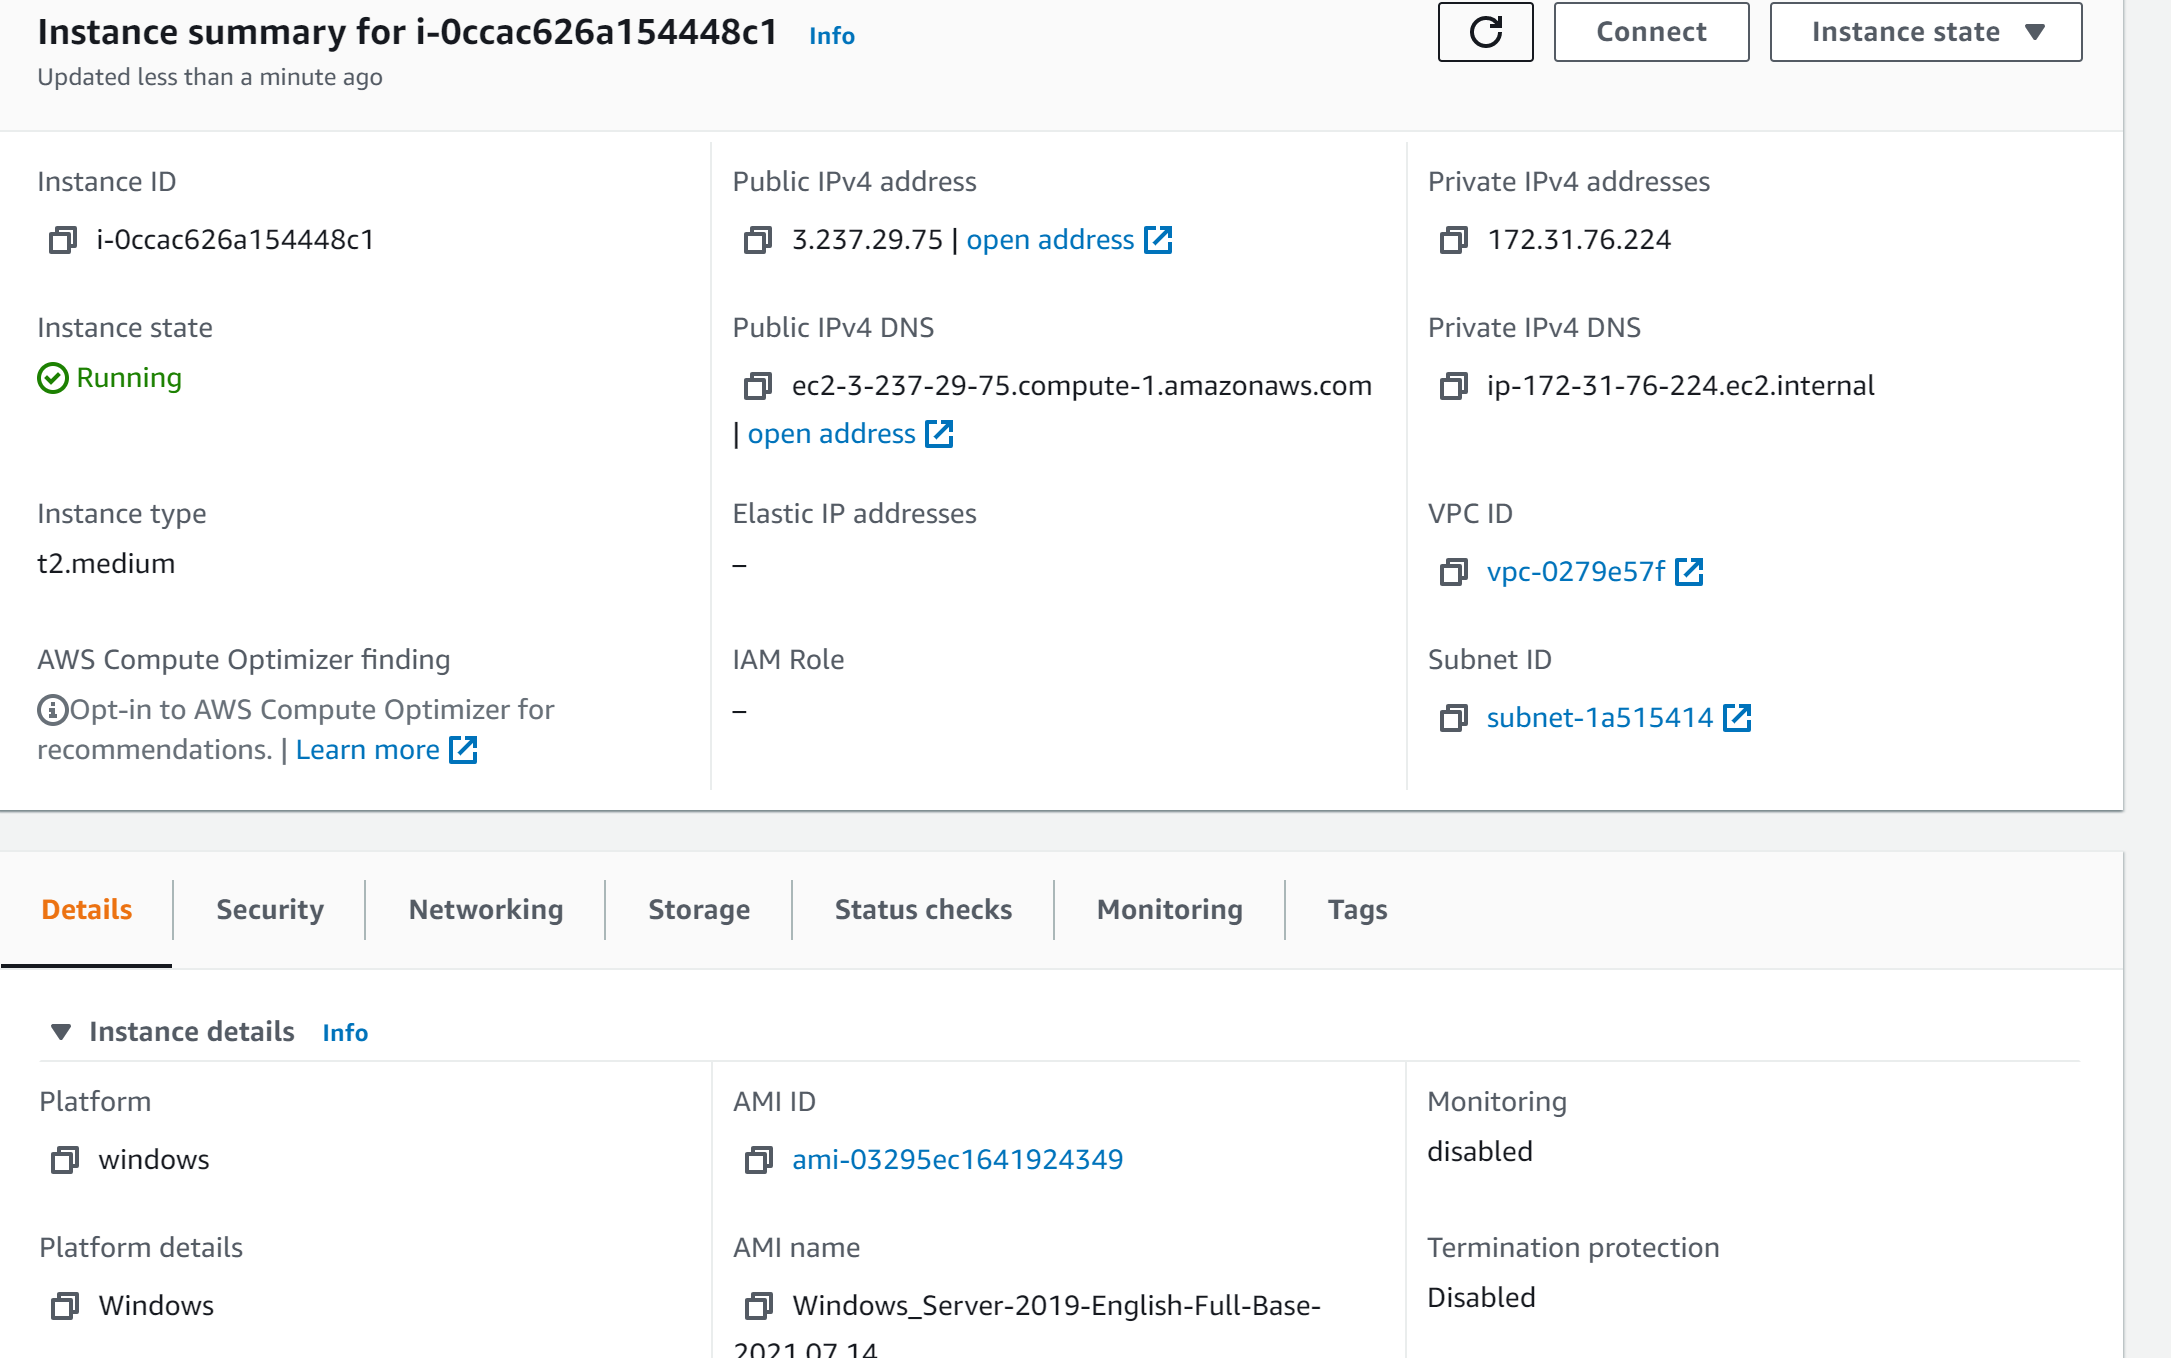Copy the subnet ID subnet-1a515414

(x=1454, y=718)
